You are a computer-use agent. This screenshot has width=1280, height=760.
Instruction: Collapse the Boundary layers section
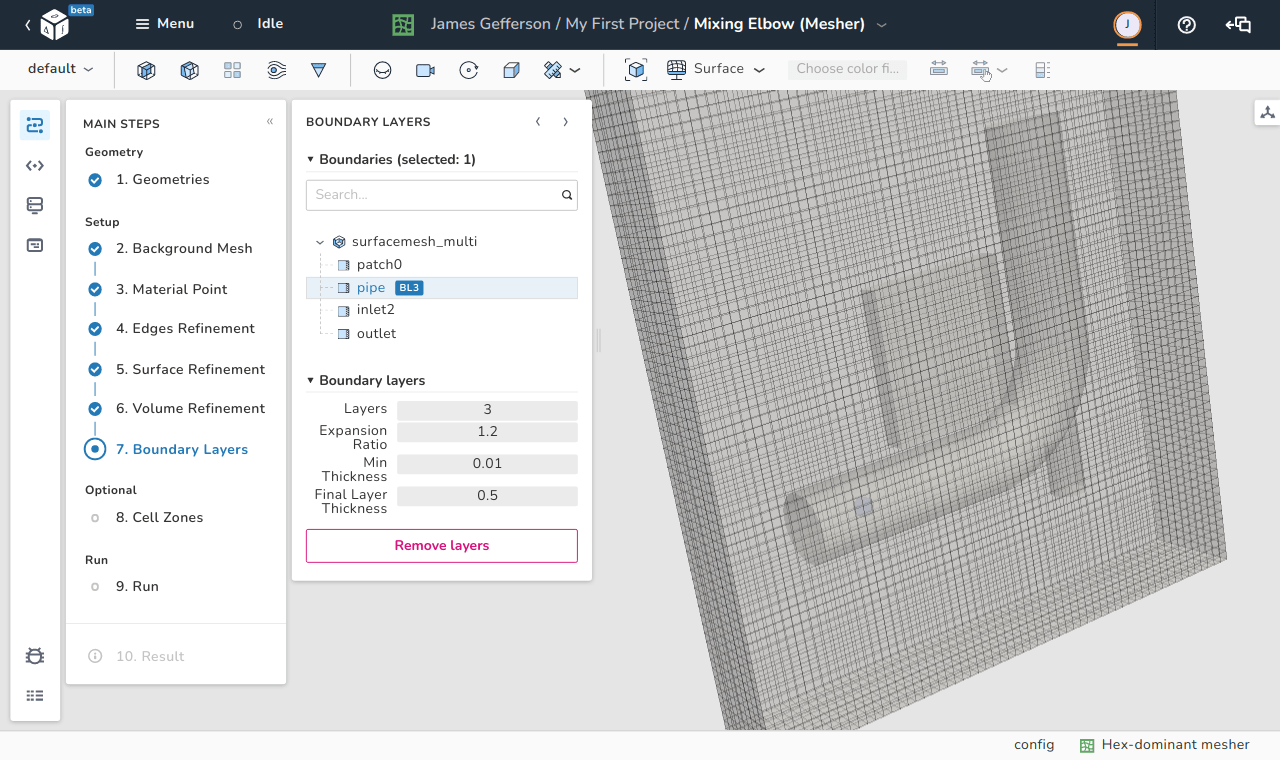pos(366,381)
